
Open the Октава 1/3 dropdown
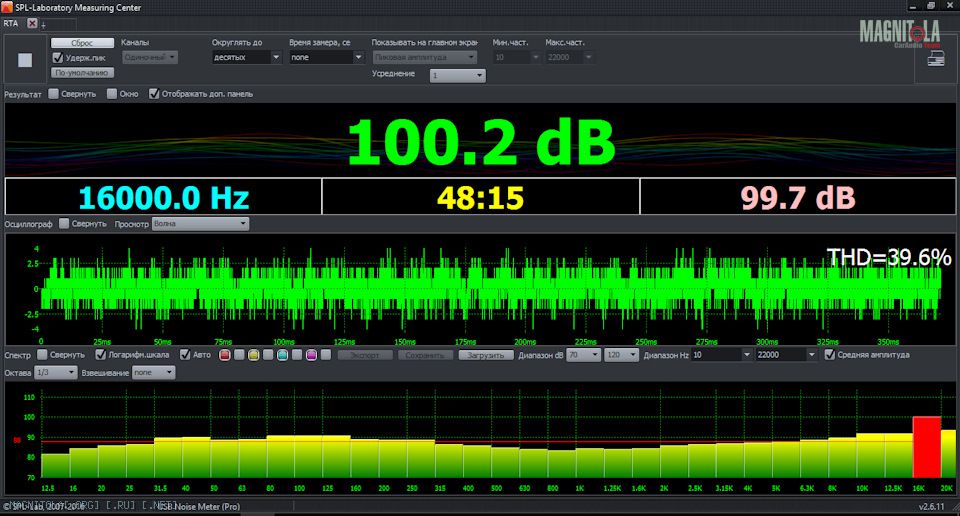pos(55,372)
